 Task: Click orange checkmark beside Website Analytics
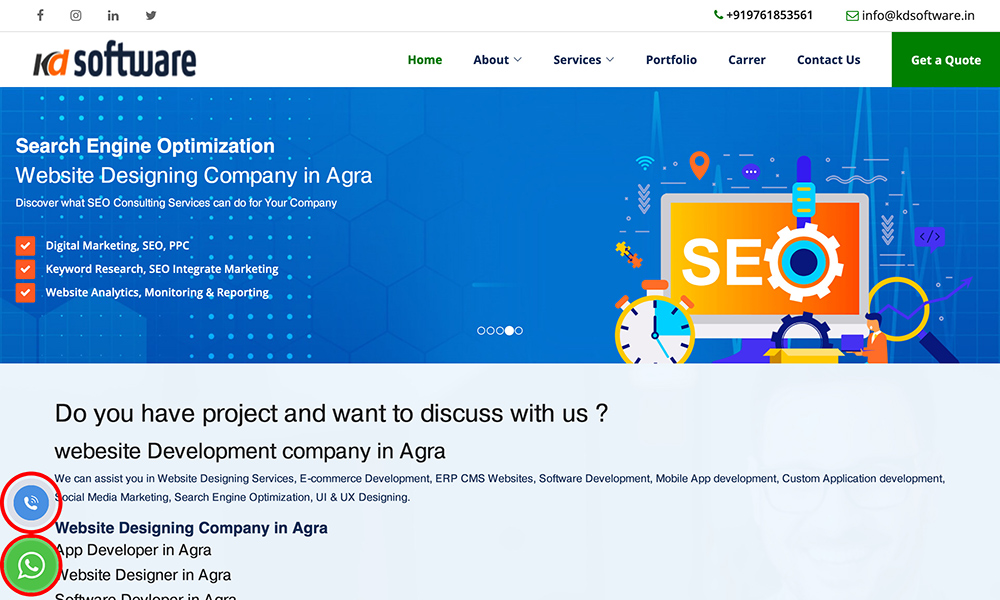coord(25,293)
